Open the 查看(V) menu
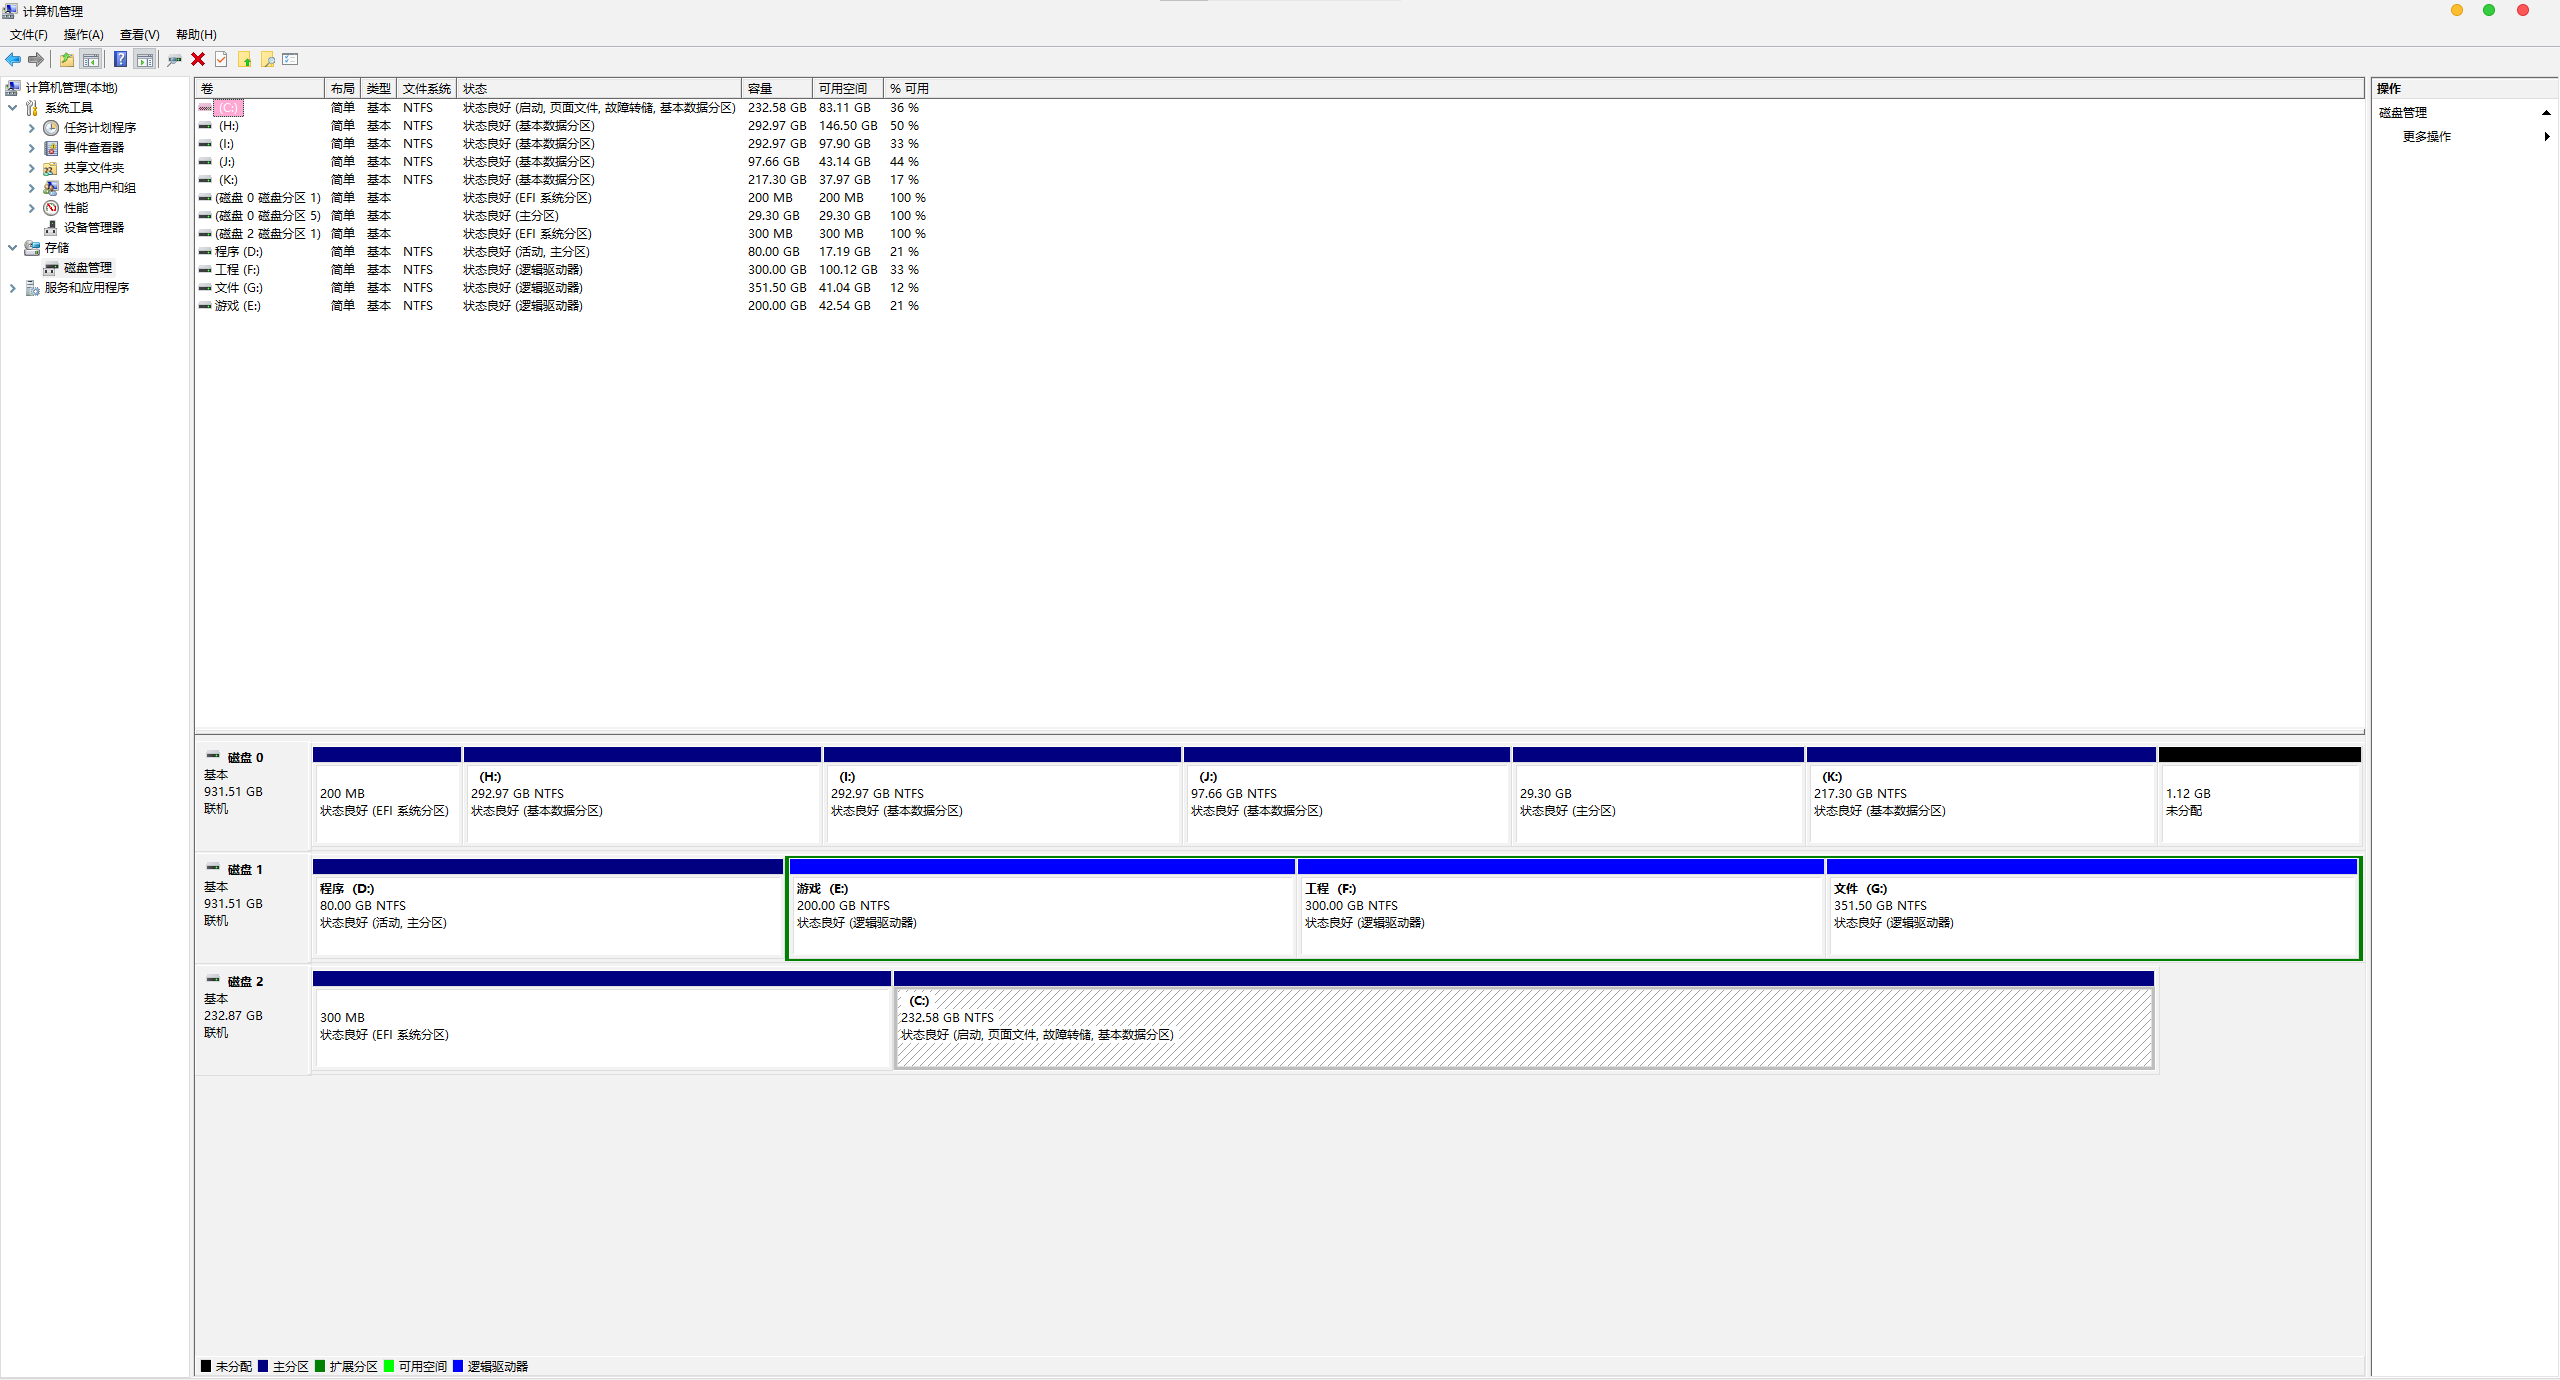This screenshot has height=1380, width=2560. pyautogui.click(x=139, y=35)
